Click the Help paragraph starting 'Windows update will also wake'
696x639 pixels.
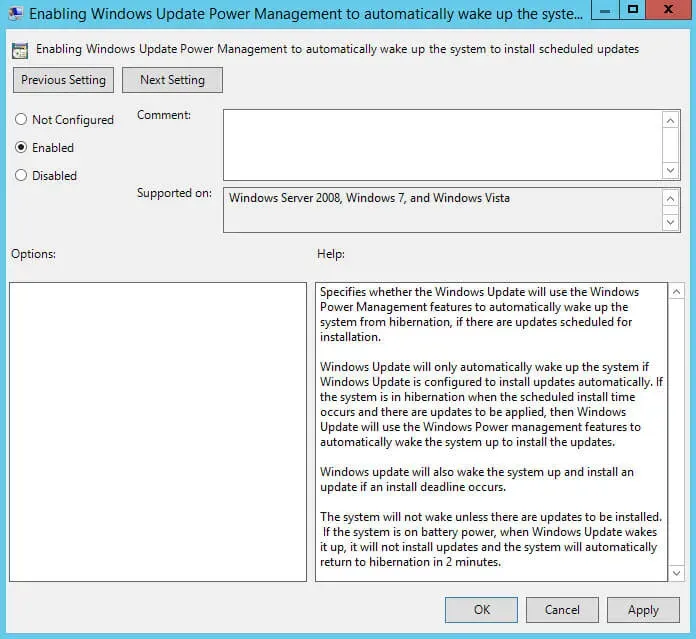[x=477, y=479]
